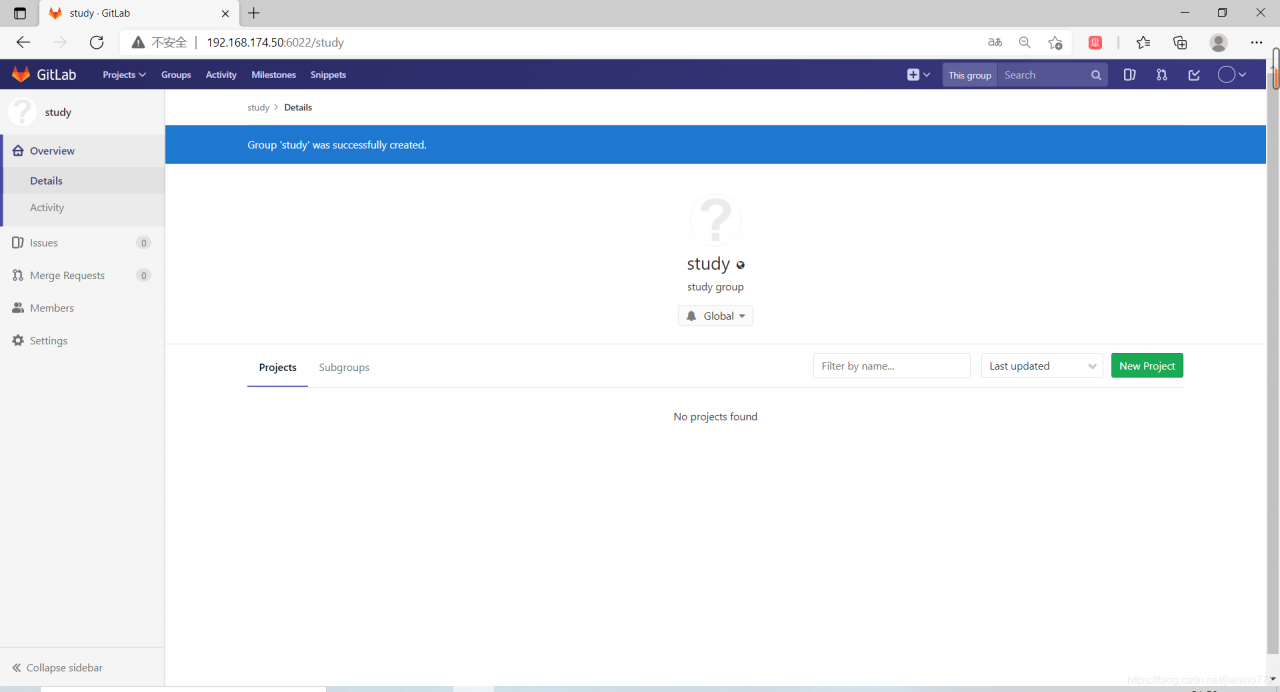Click the success message banner text

(337, 145)
